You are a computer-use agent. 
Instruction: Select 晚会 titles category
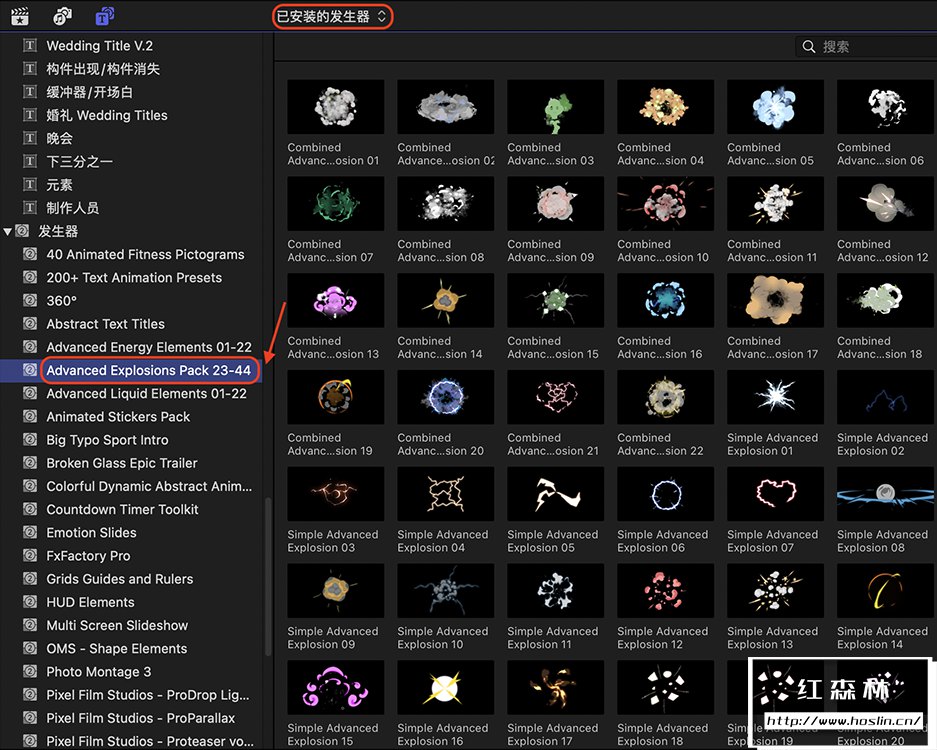pyautogui.click(x=131, y=139)
